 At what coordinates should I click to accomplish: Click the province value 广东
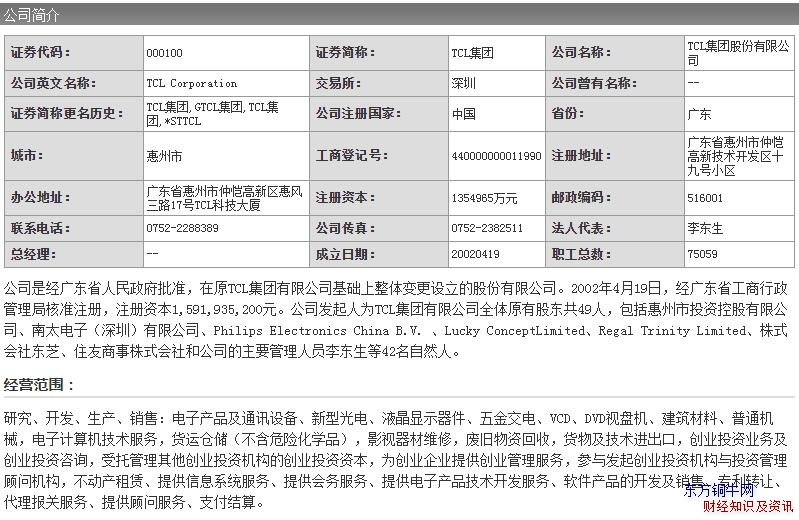(x=699, y=114)
